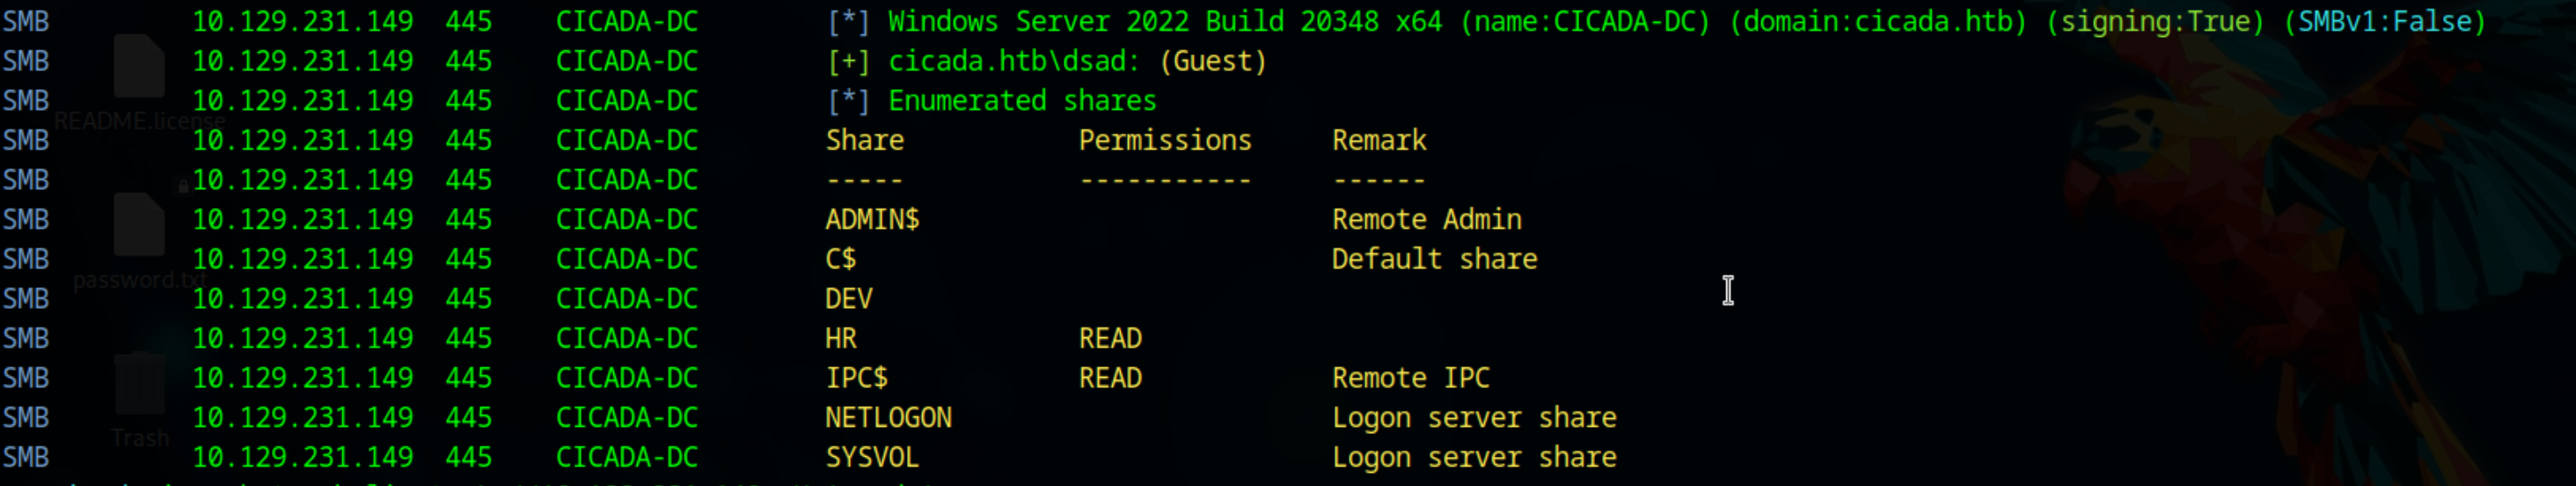Click the Remark column header
2576x486 pixels.
1379,141
